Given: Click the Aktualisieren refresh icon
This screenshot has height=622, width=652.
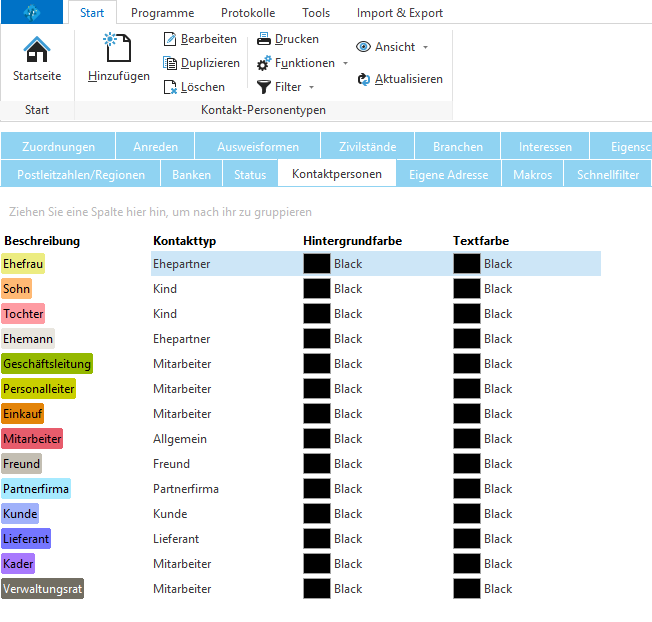Looking at the screenshot, I should pos(364,79).
